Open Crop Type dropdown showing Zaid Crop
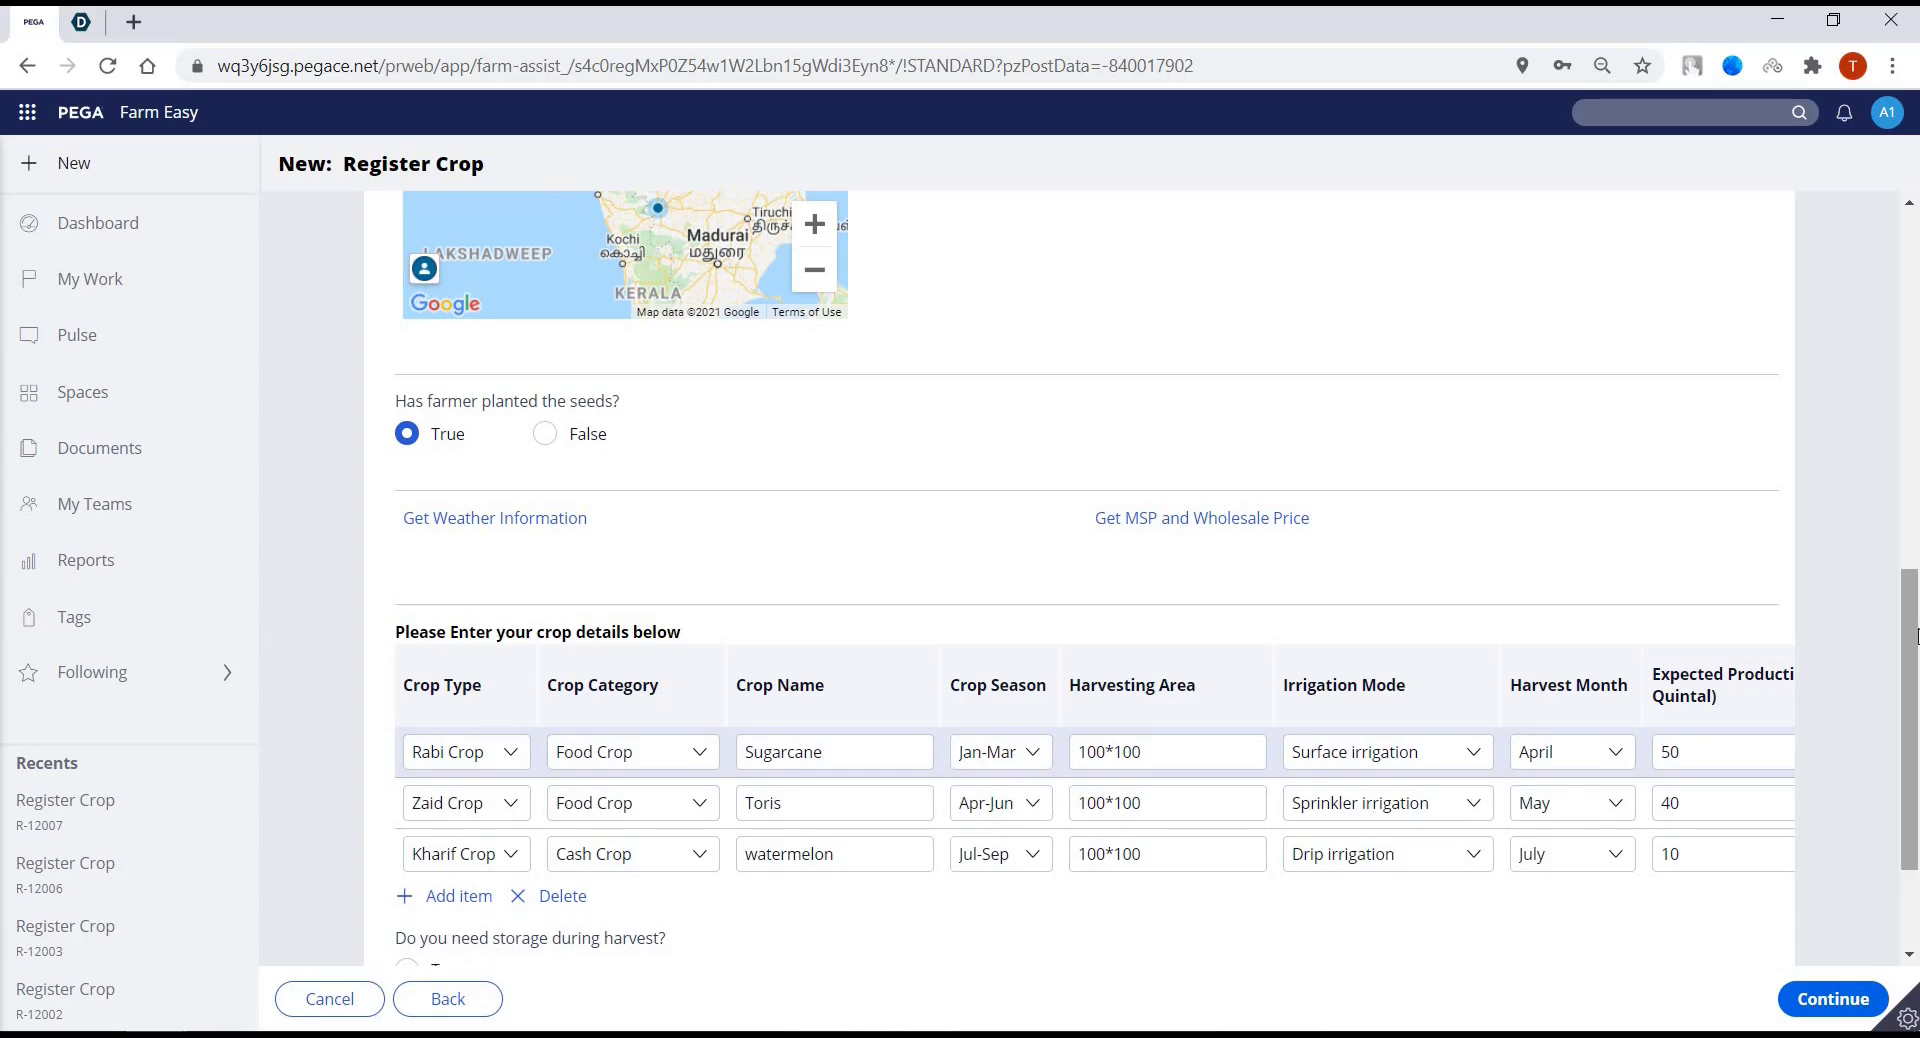The height and width of the screenshot is (1038, 1920). coord(466,803)
